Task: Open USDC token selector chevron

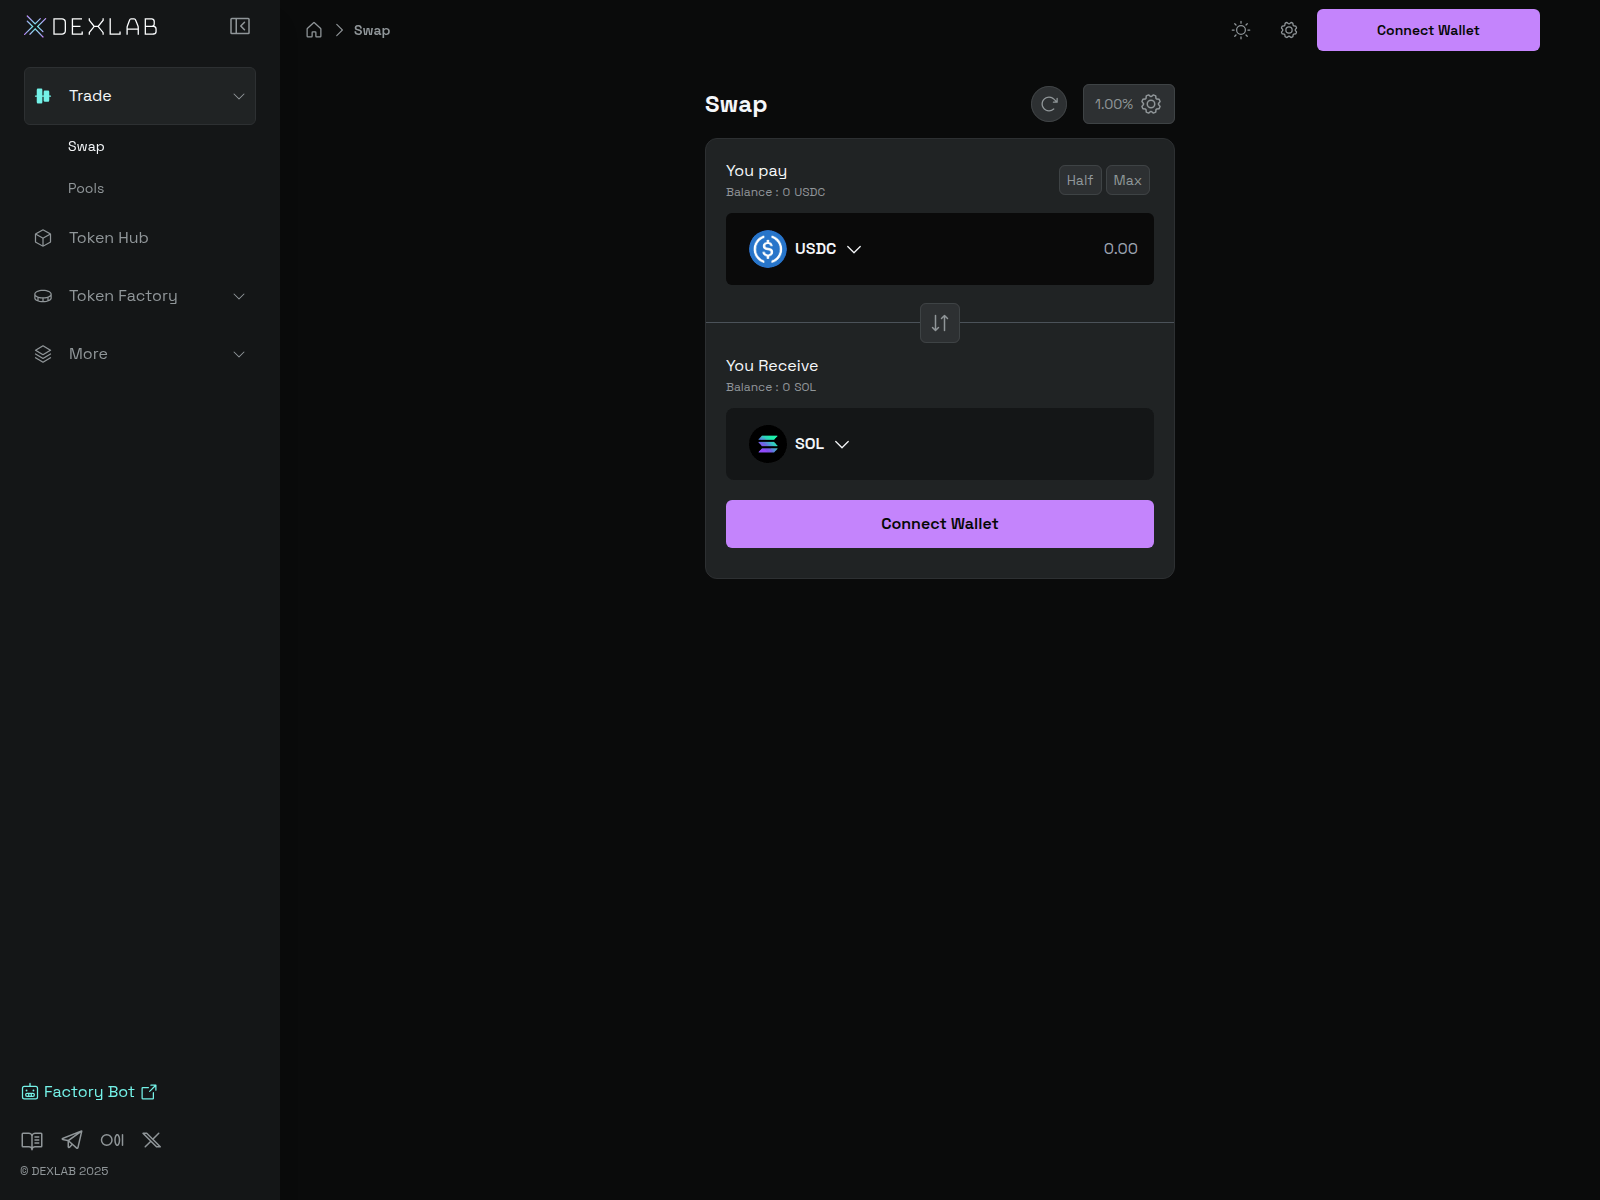Action: tap(854, 249)
